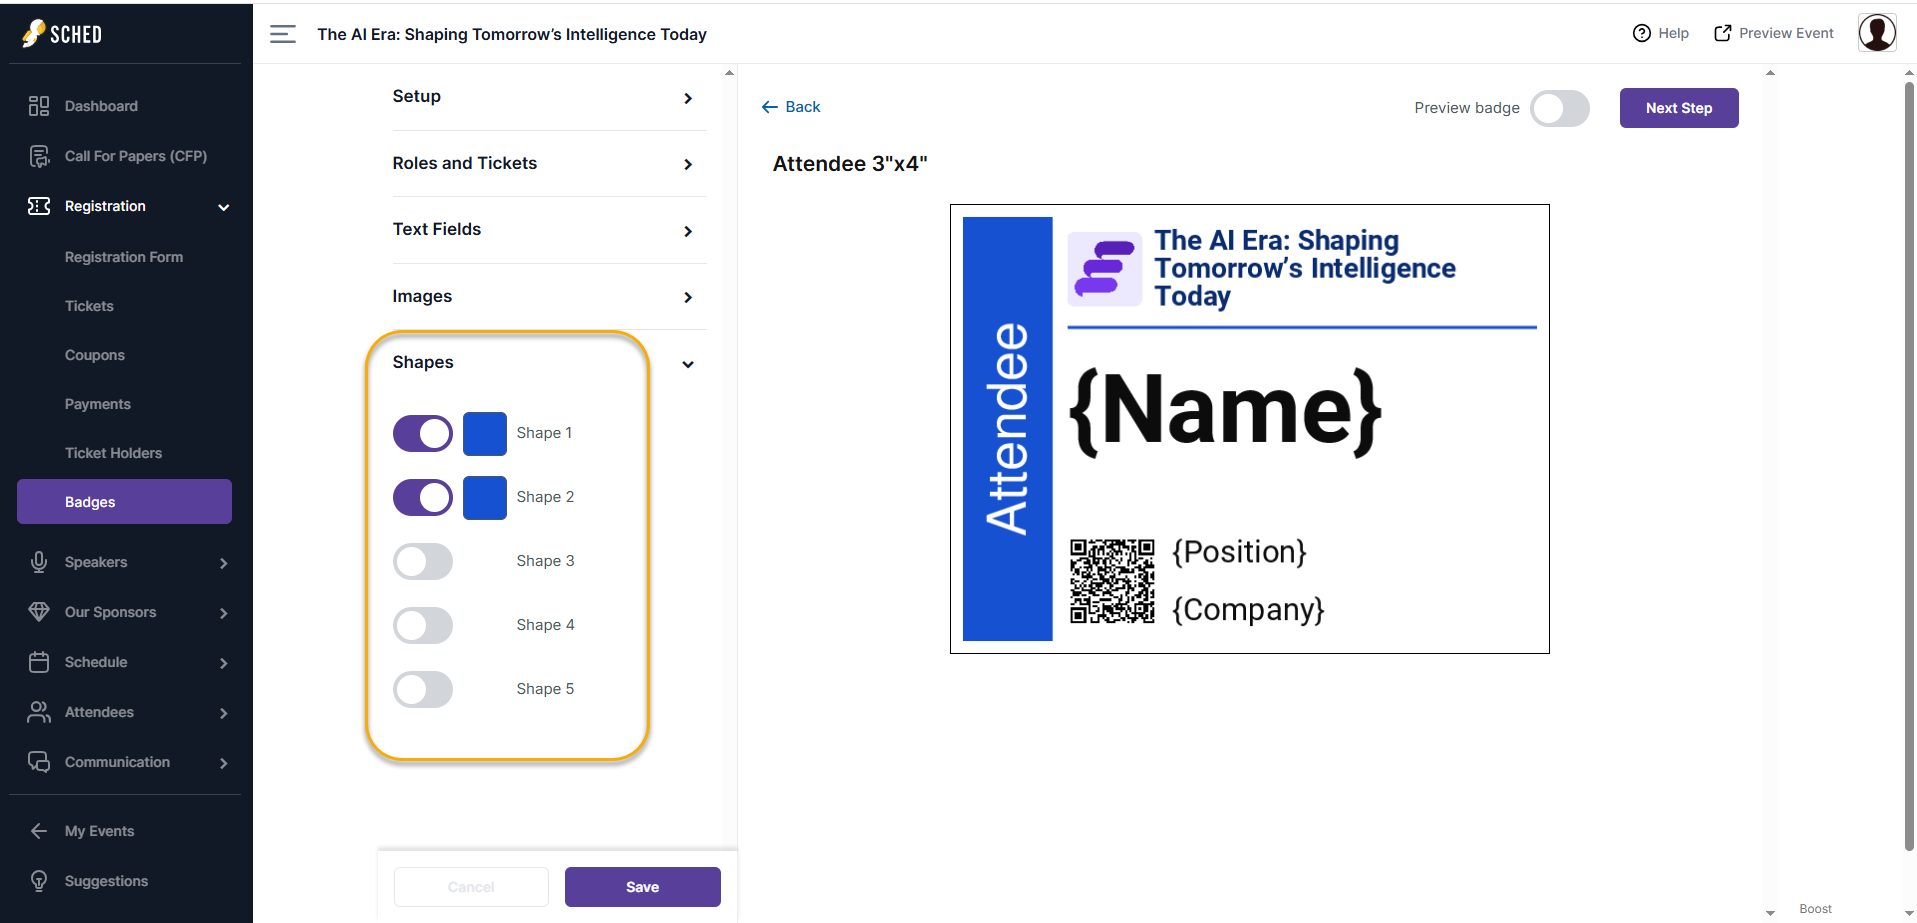This screenshot has height=923, width=1917.
Task: Expand the Attendees submenu arrow
Action: click(224, 713)
